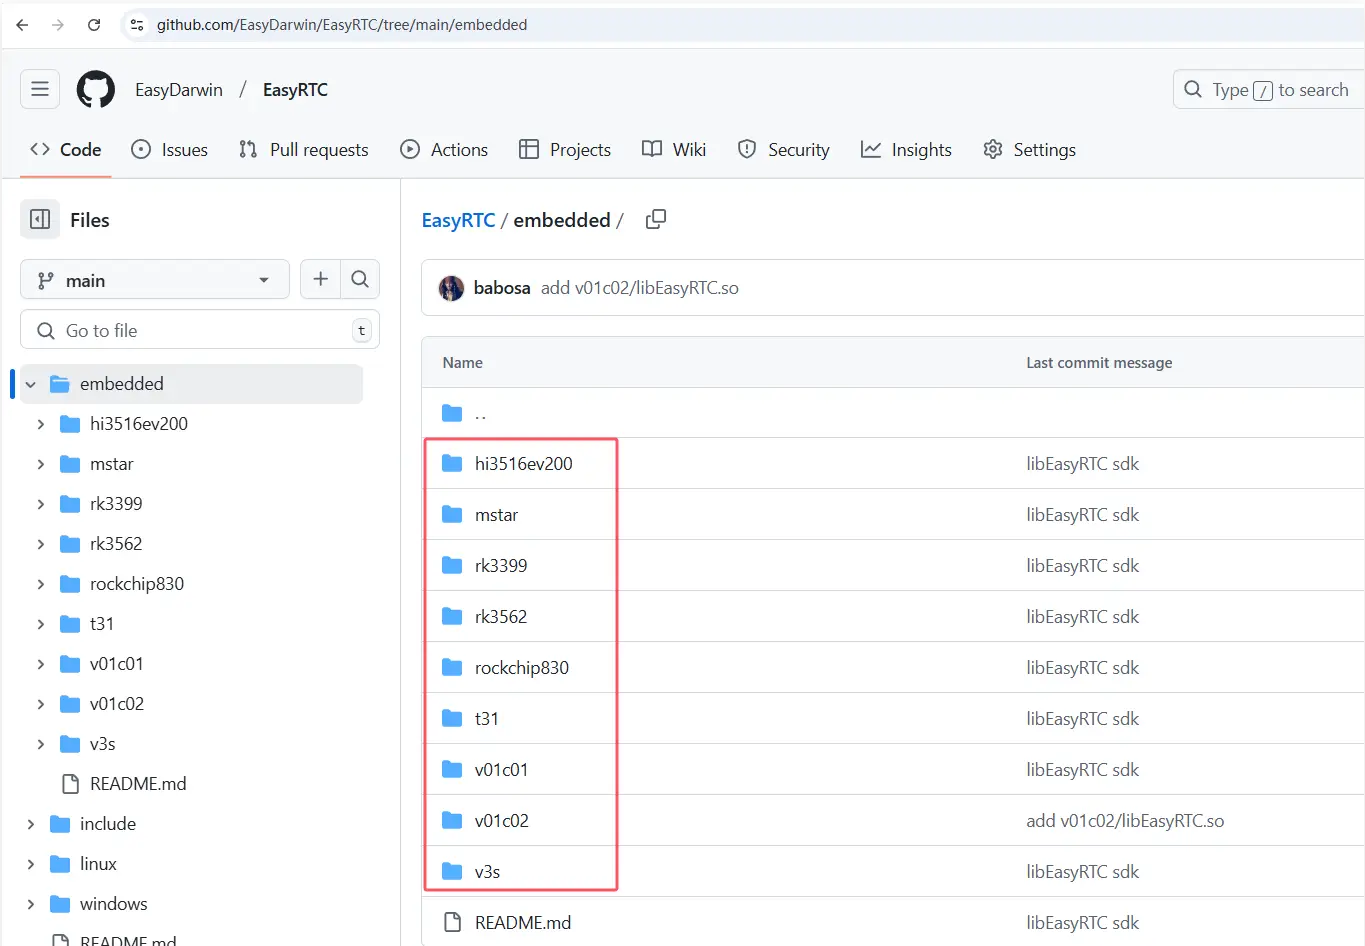Expand rockchip830 folder in file tree
The height and width of the screenshot is (946, 1365).
point(40,584)
